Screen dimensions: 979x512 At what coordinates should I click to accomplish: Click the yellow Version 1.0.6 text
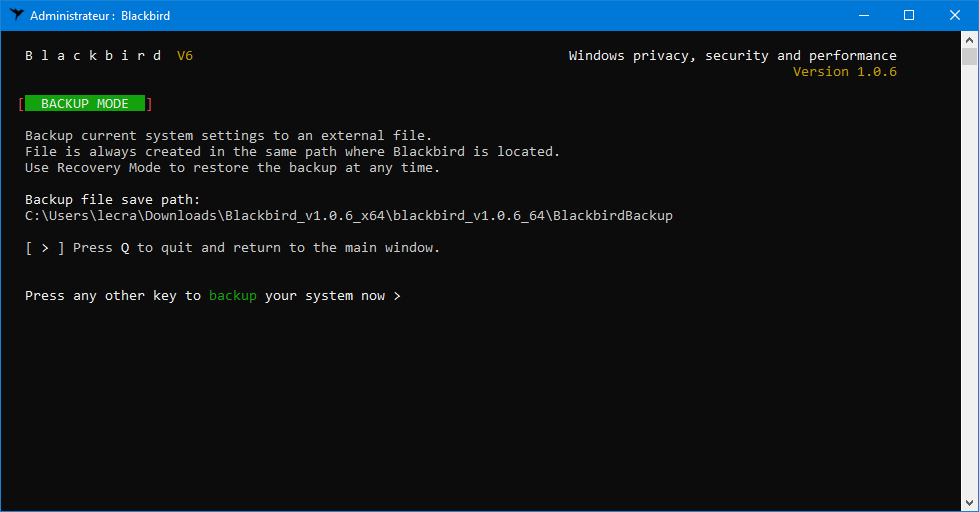point(845,72)
